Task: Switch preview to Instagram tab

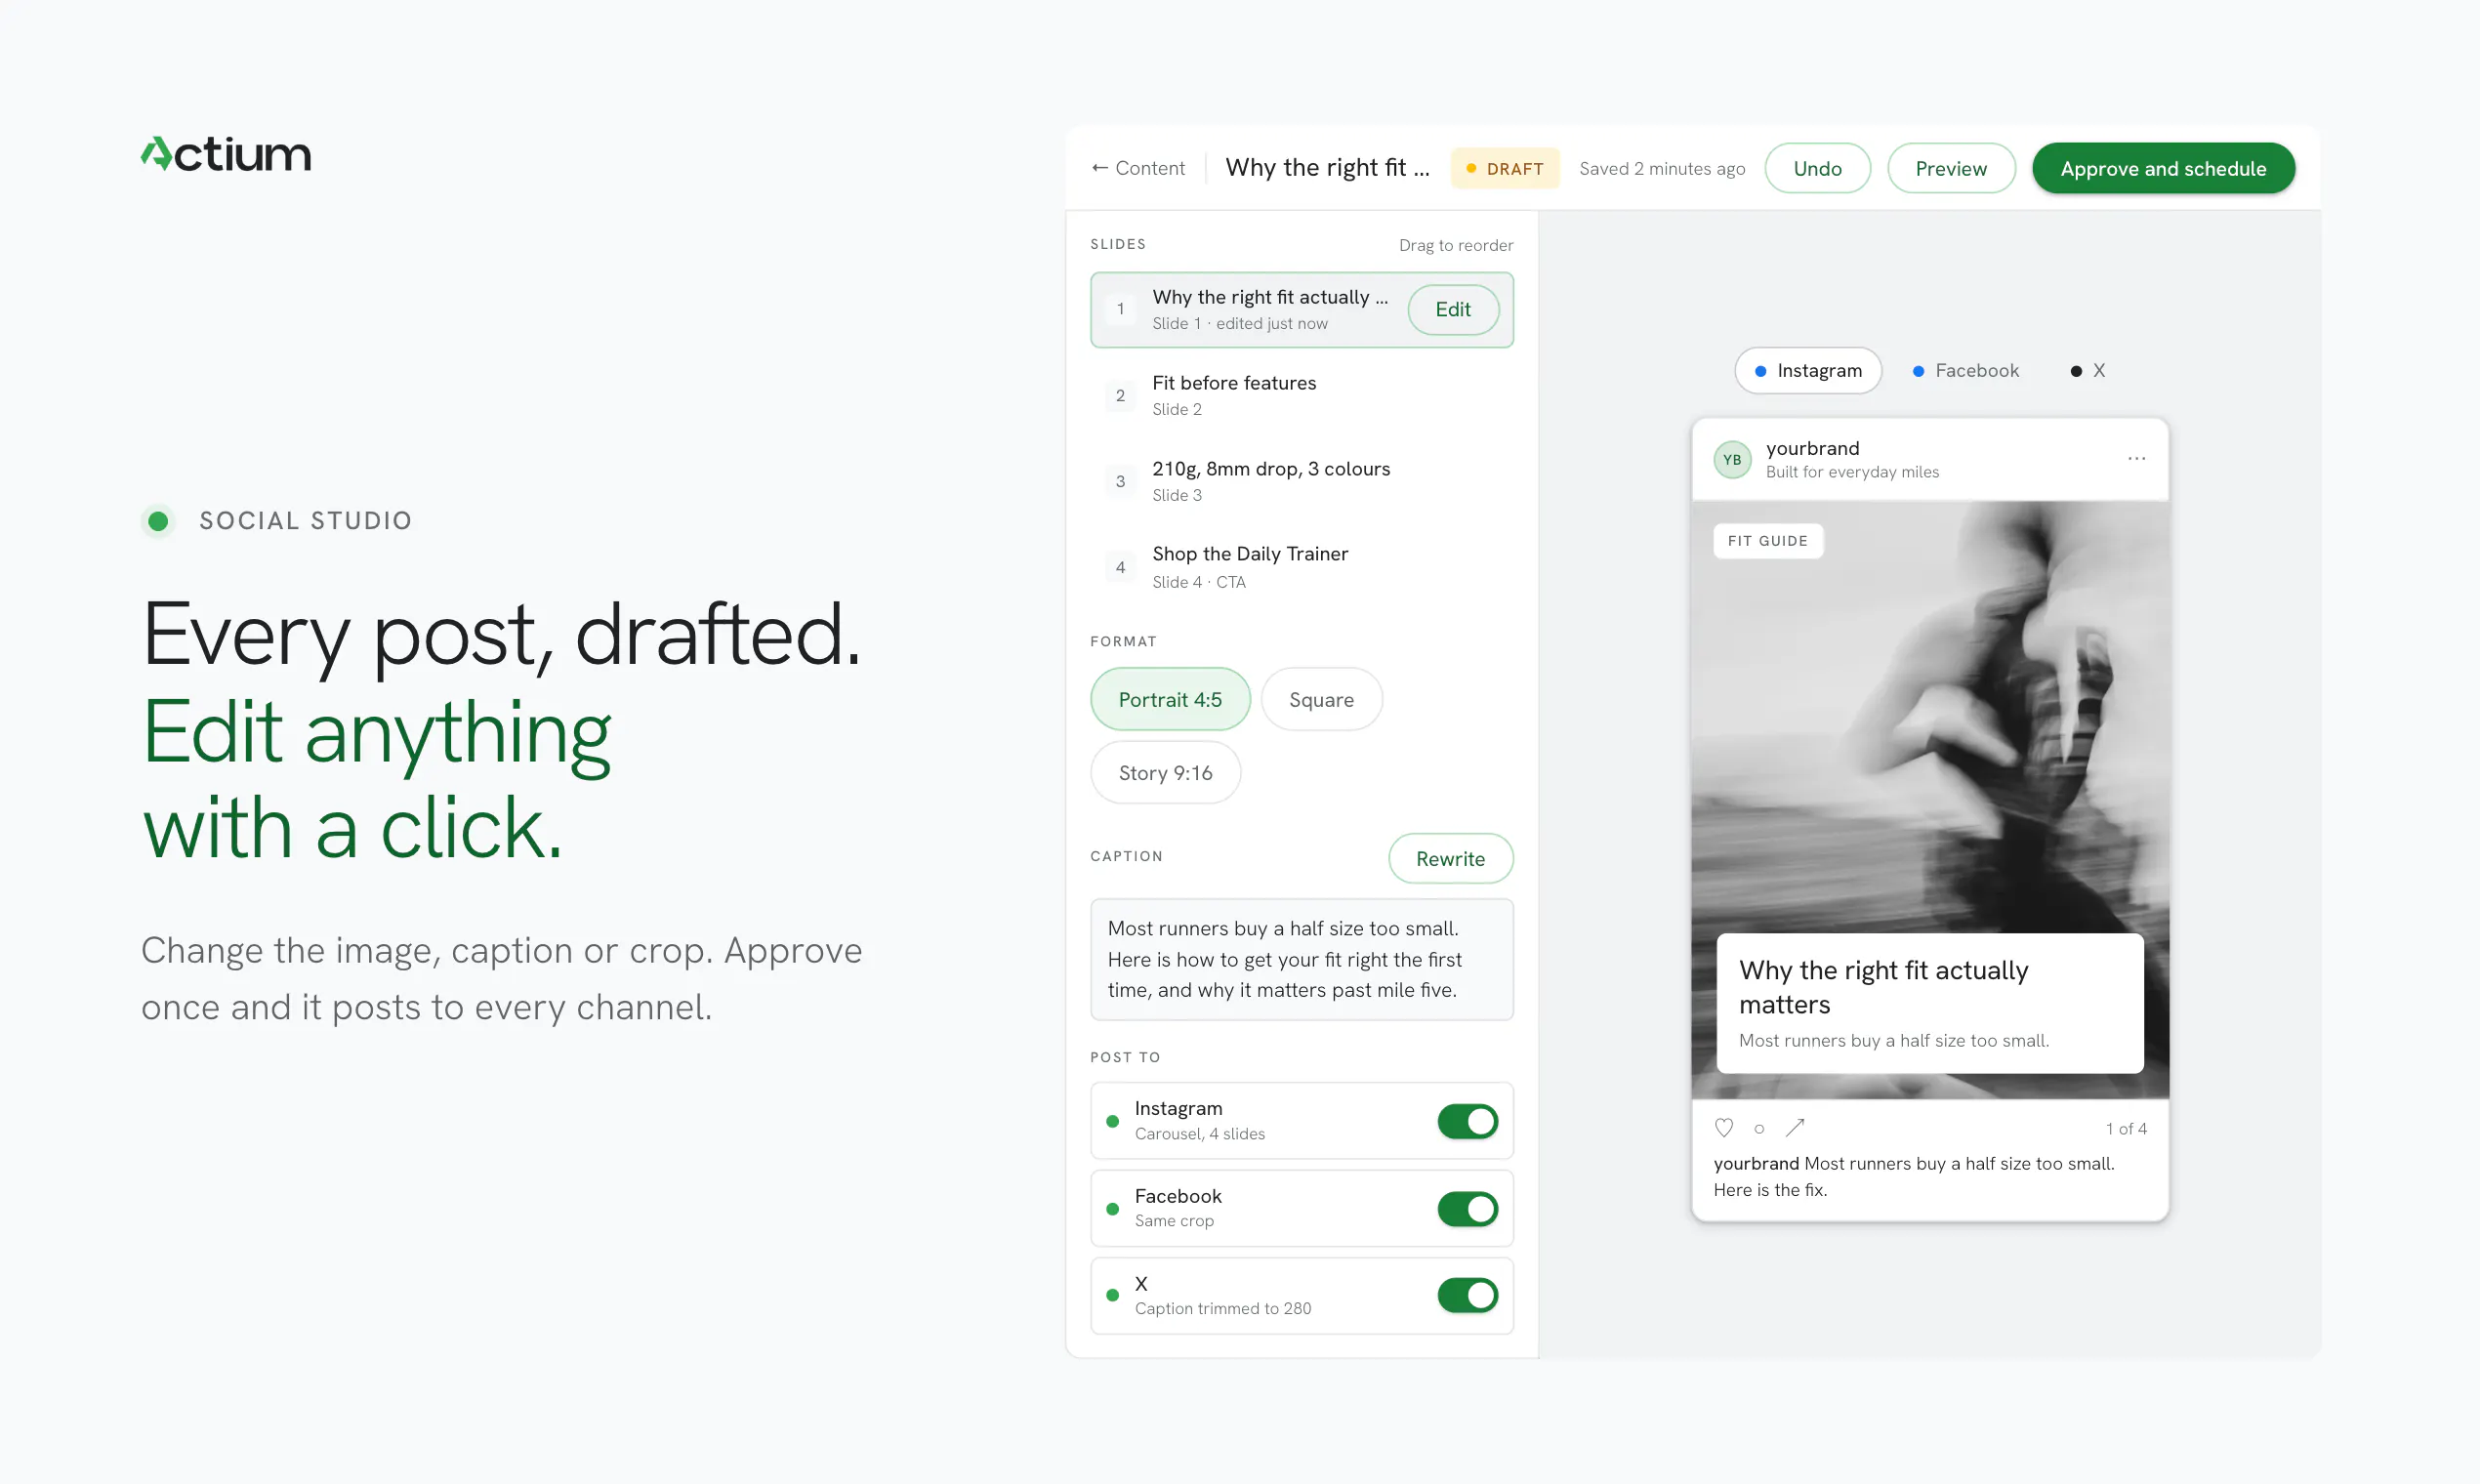Action: tap(1808, 370)
